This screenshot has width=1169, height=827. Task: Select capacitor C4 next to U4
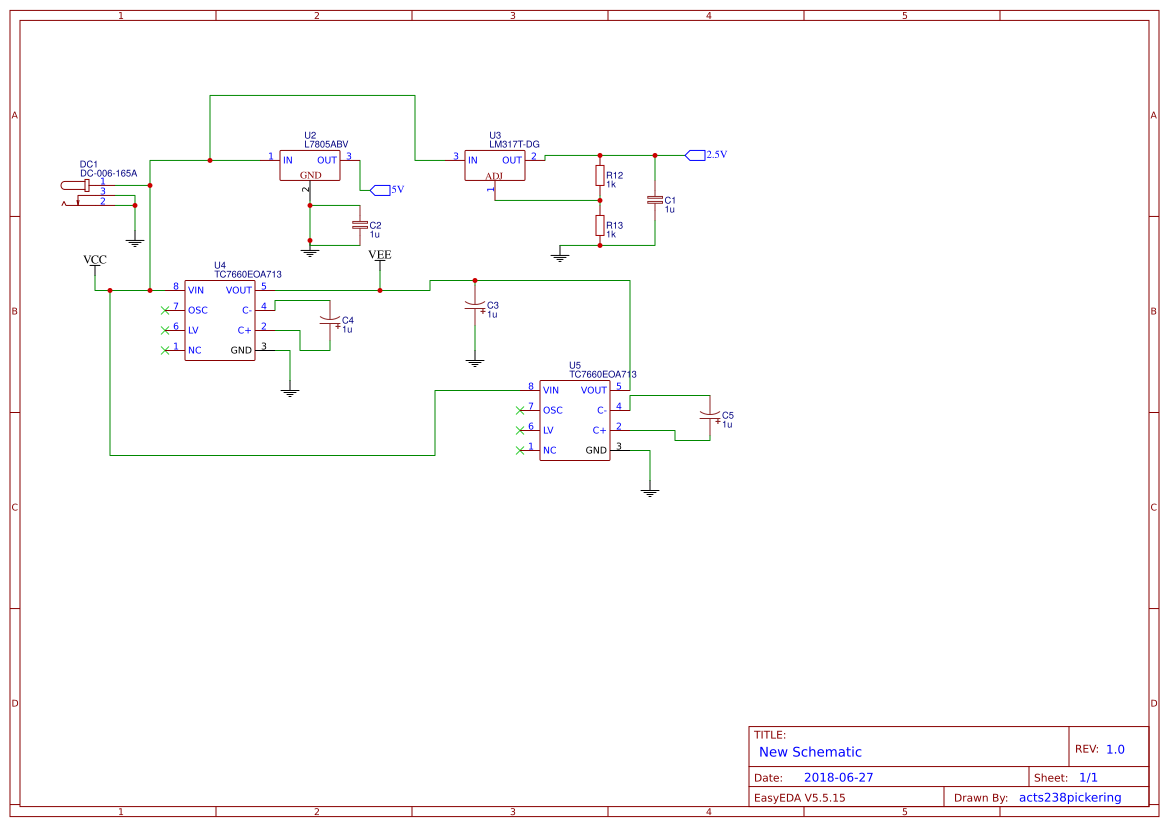pyautogui.click(x=329, y=320)
